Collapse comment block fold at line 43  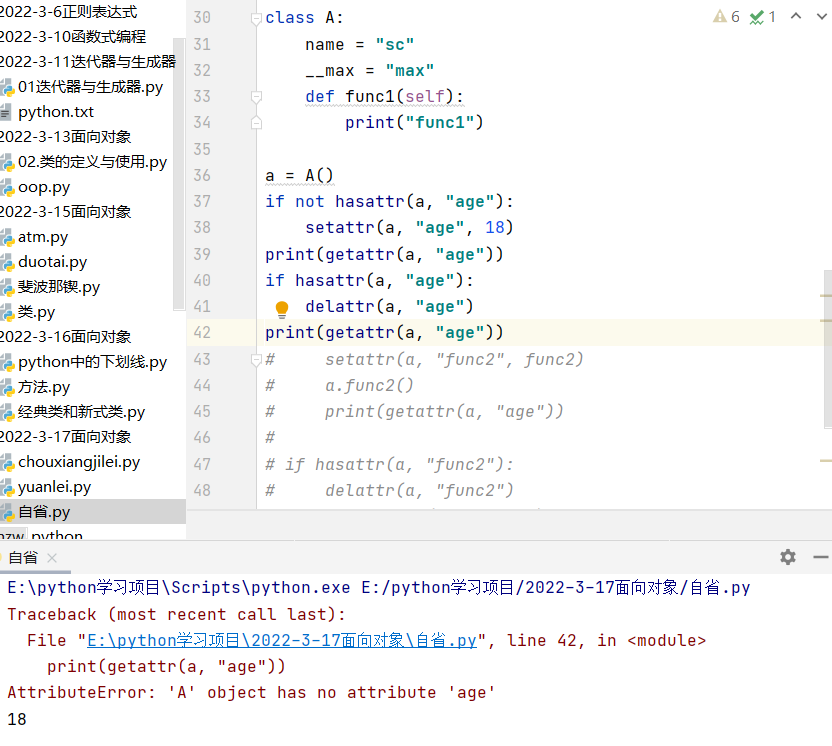[x=256, y=360]
